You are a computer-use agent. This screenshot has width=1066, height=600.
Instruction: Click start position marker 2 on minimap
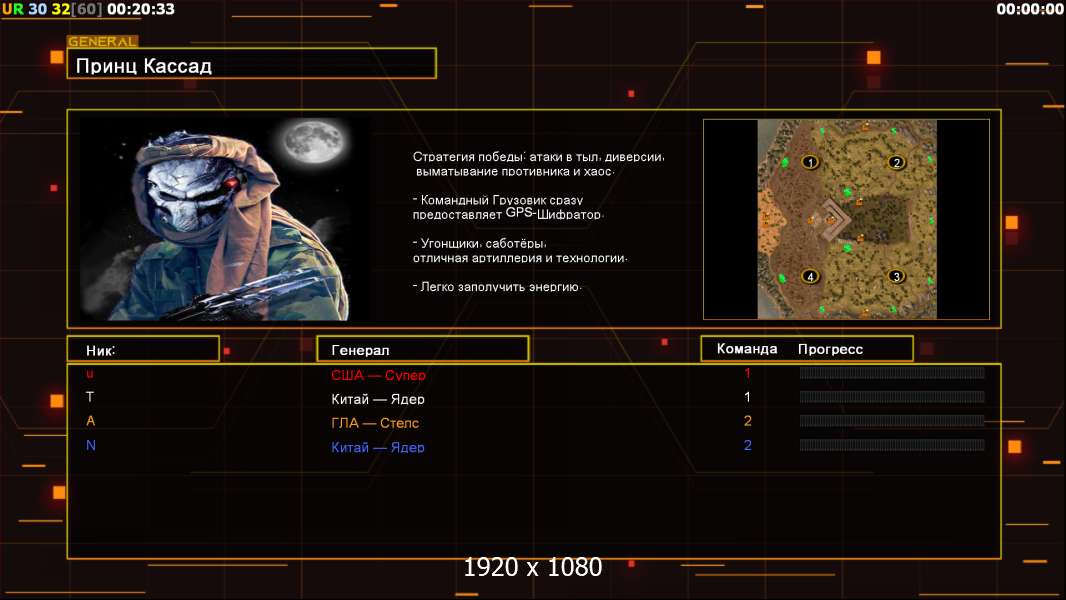897,162
